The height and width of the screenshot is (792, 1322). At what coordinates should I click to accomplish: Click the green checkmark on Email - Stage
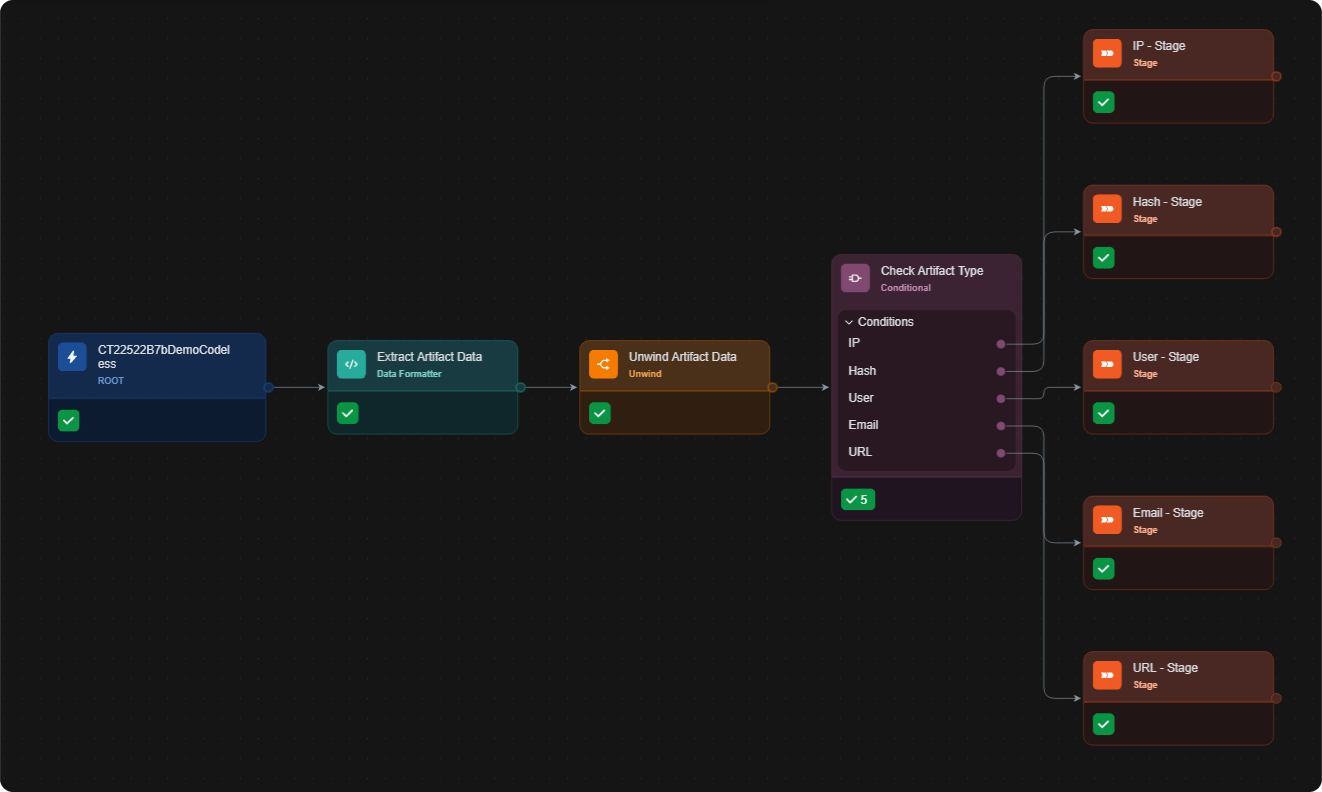[1103, 569]
